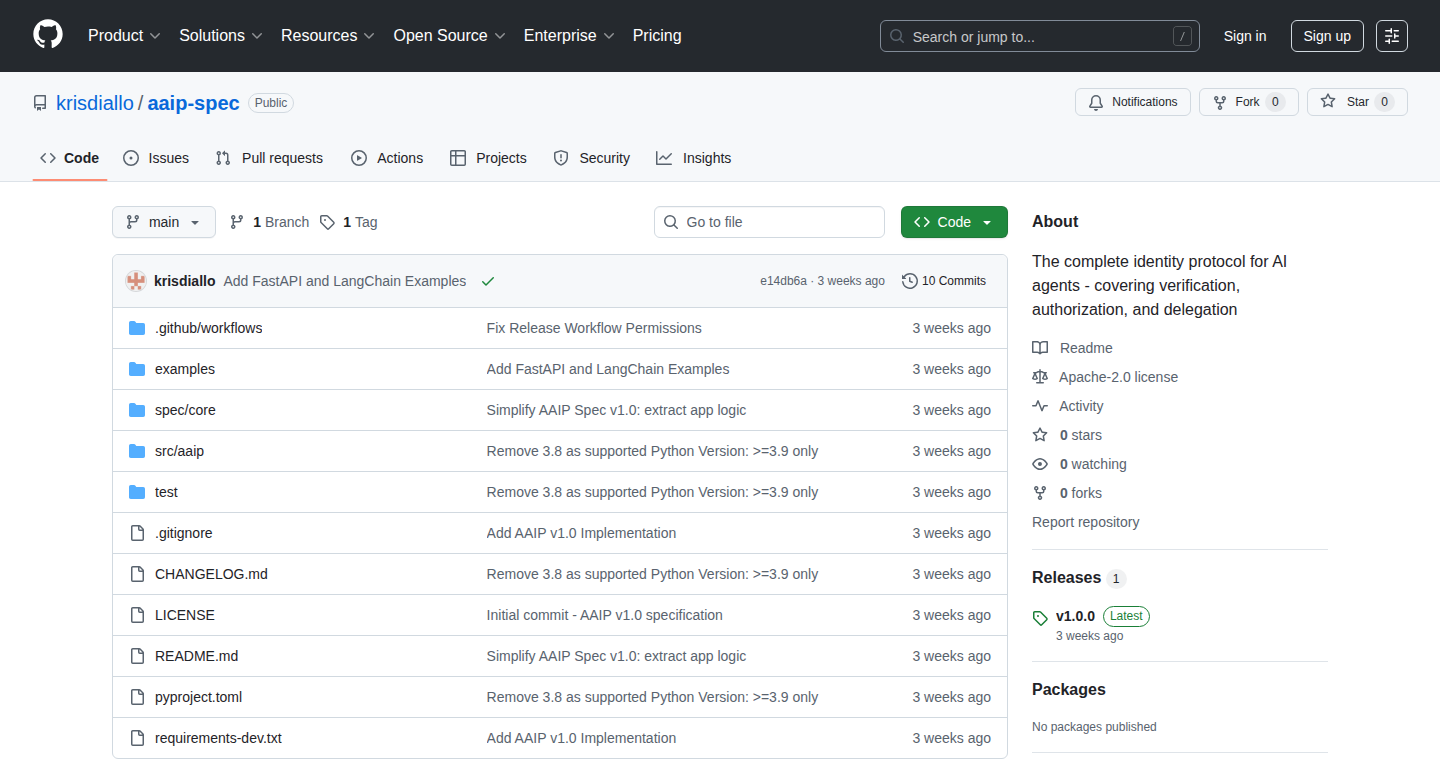Screen dimensions: 1440x761
Task: Expand the Open Source menu
Action: point(449,36)
